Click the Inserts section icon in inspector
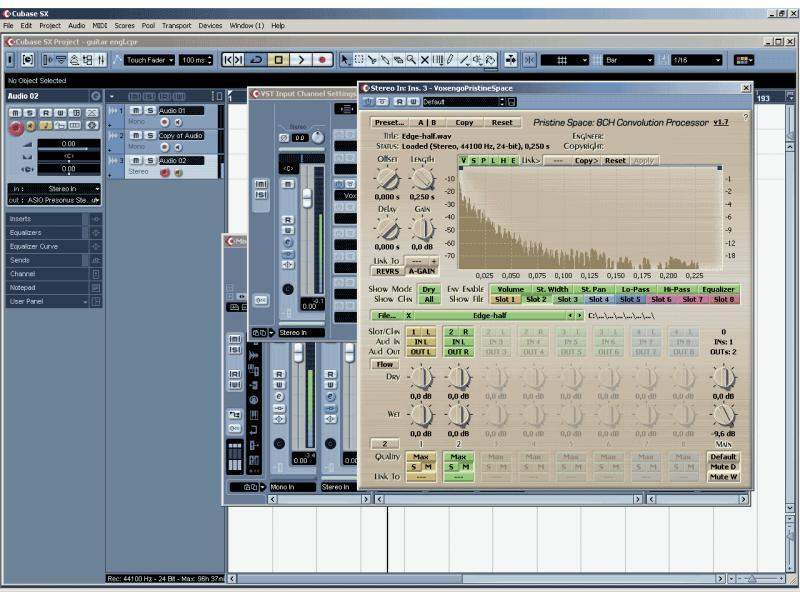 [x=96, y=218]
